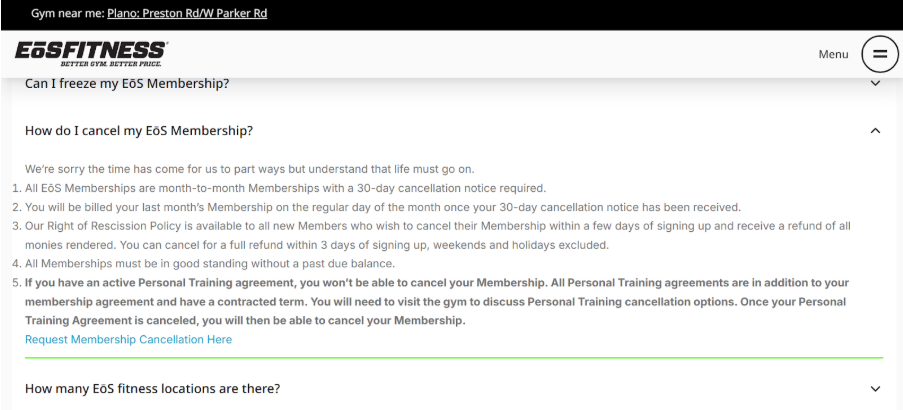Open the circular hamburger menu icon
Image resolution: width=903 pixels, height=410 pixels.
coord(879,54)
